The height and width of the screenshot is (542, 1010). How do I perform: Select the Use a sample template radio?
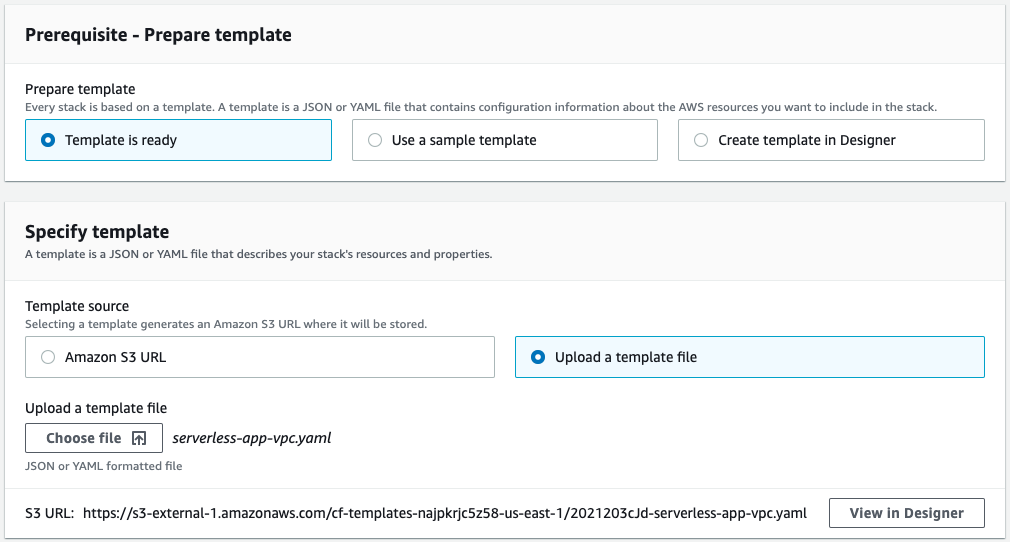point(375,140)
